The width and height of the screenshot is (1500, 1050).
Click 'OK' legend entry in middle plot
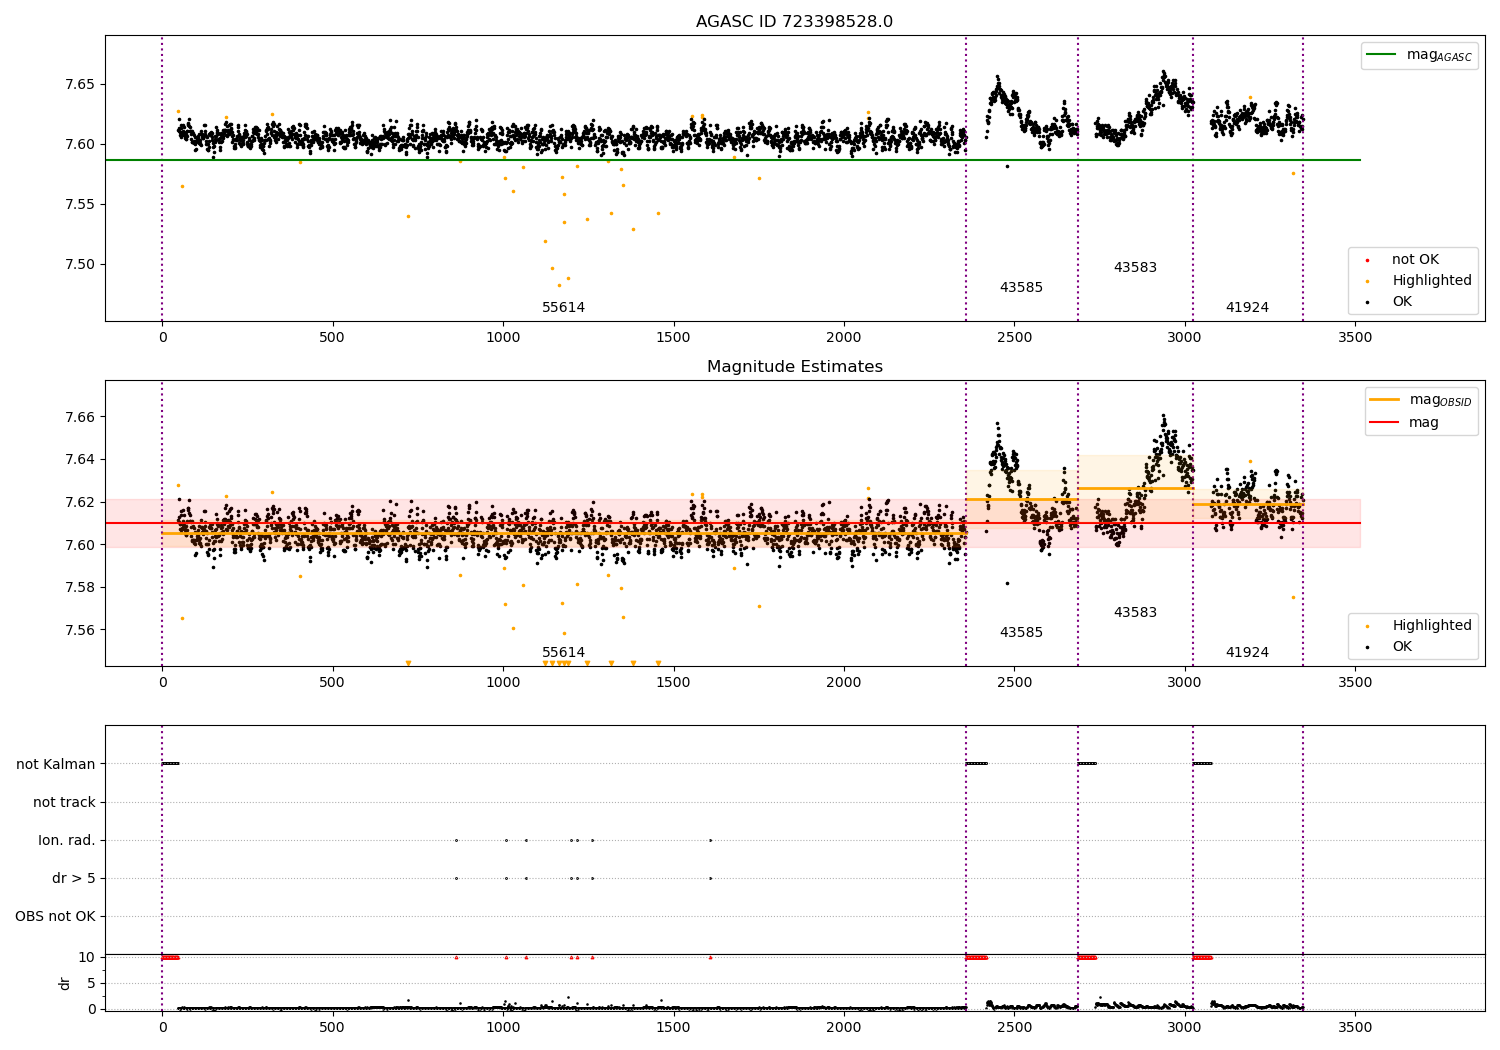pyautogui.click(x=1402, y=647)
